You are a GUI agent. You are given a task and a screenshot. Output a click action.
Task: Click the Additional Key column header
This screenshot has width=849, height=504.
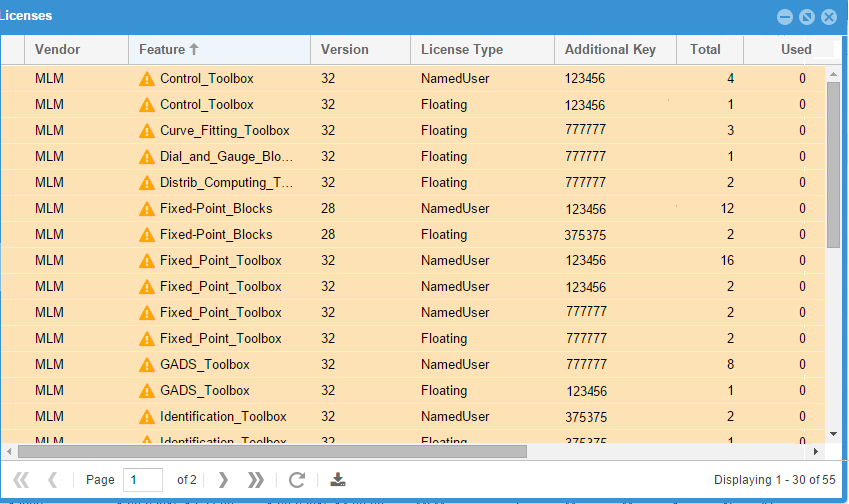click(610, 49)
